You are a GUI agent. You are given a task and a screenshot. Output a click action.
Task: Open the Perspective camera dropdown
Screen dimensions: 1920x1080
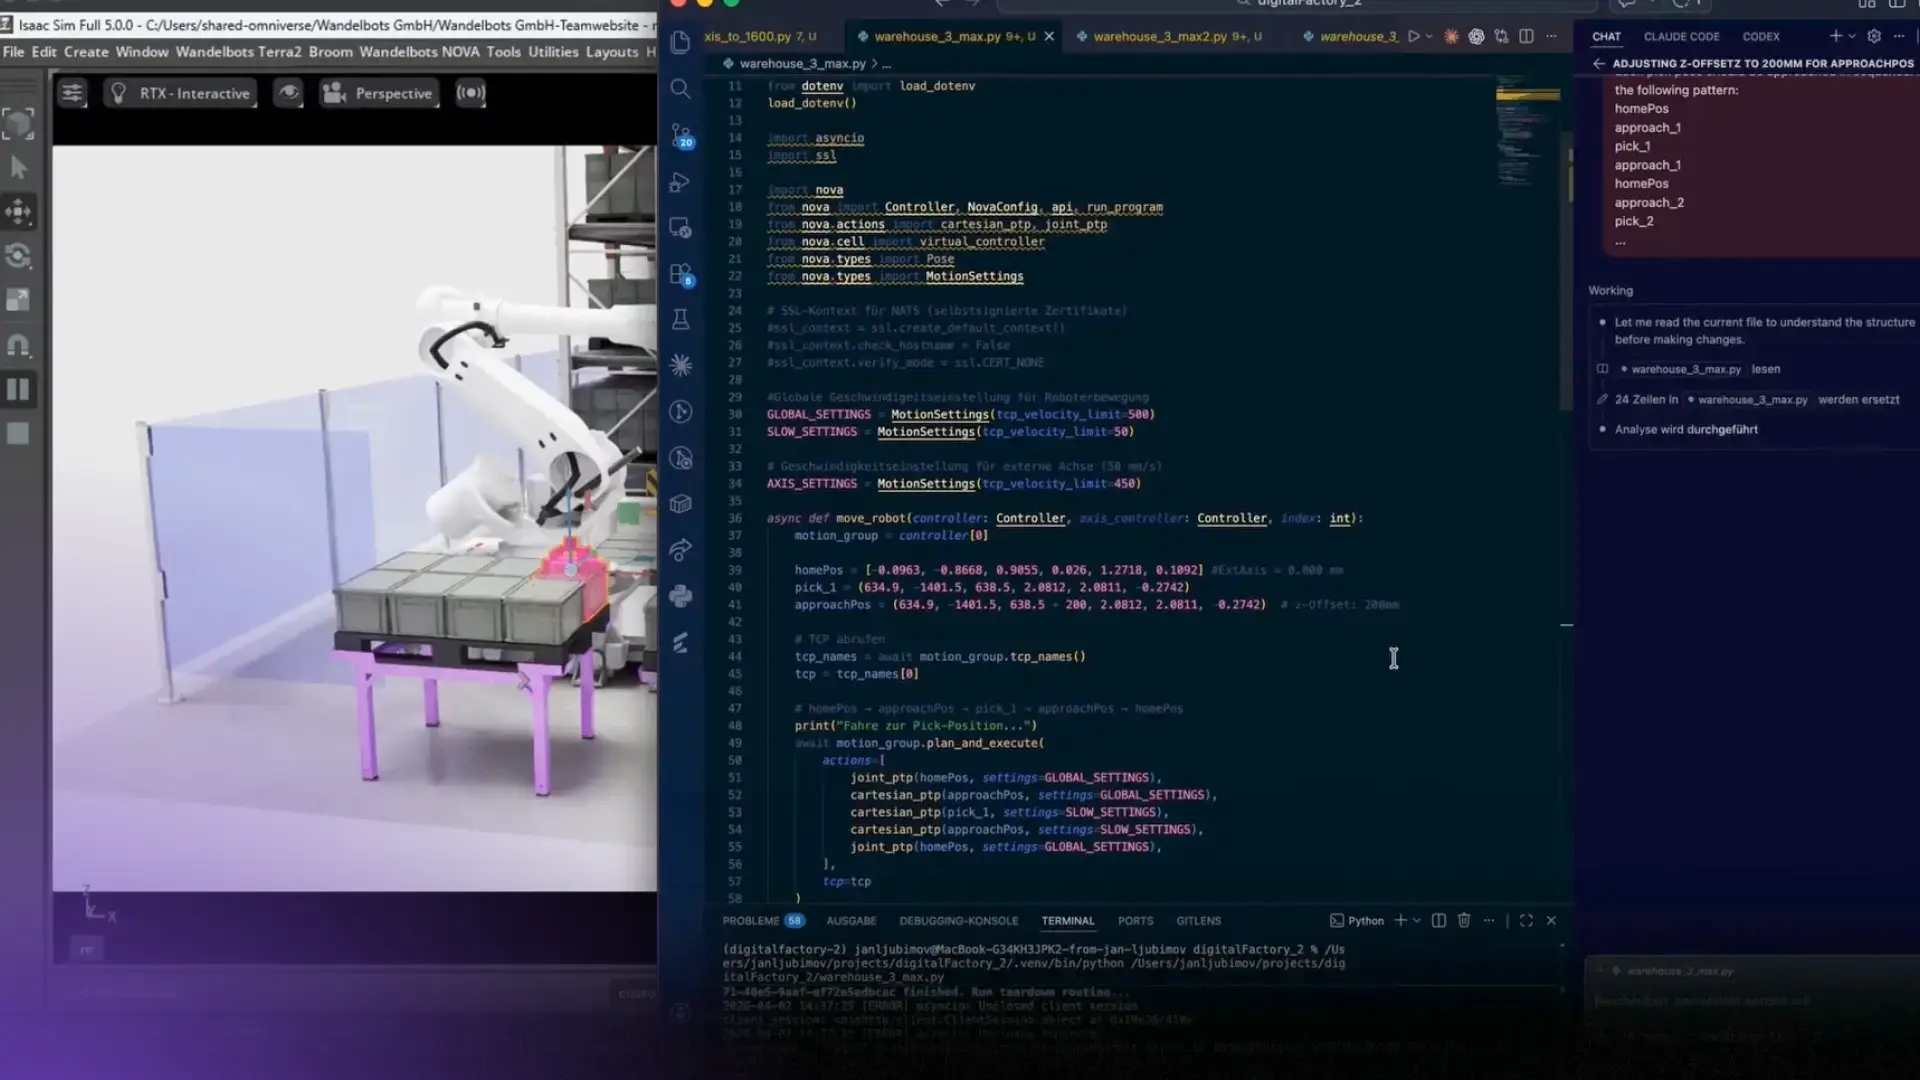tap(378, 93)
